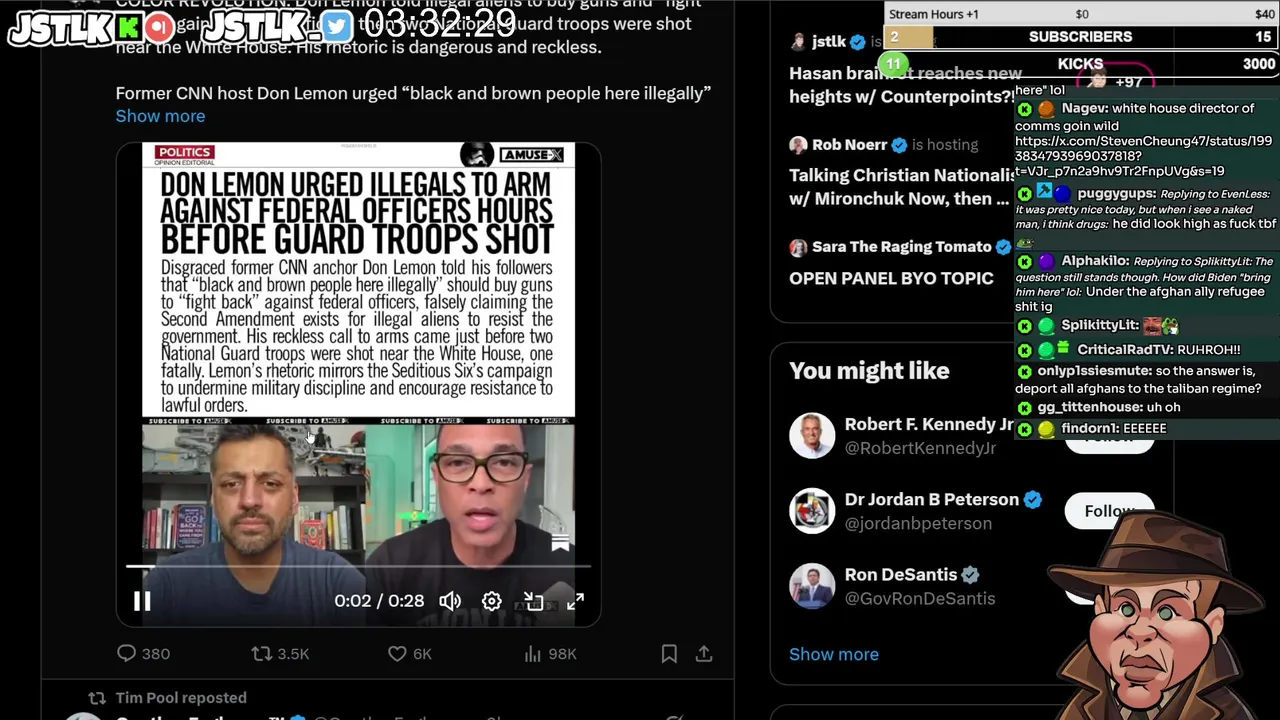Open Sara The Raging Tomato space
The width and height of the screenshot is (1280, 720).
pos(901,247)
